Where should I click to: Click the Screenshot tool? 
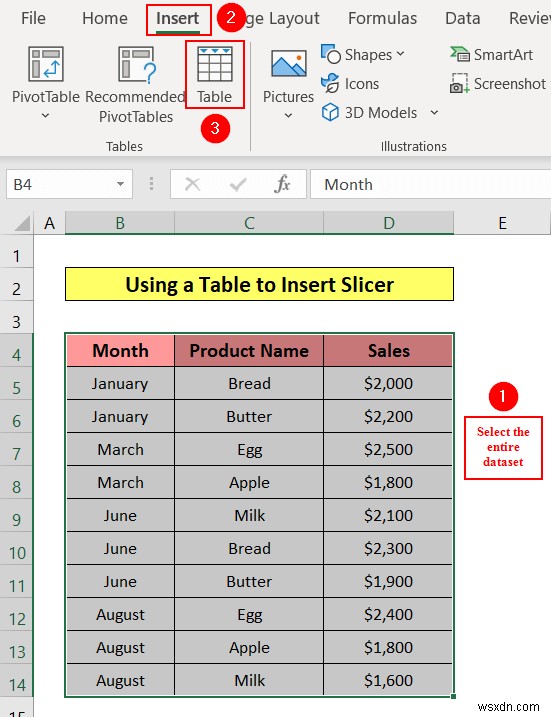click(498, 84)
